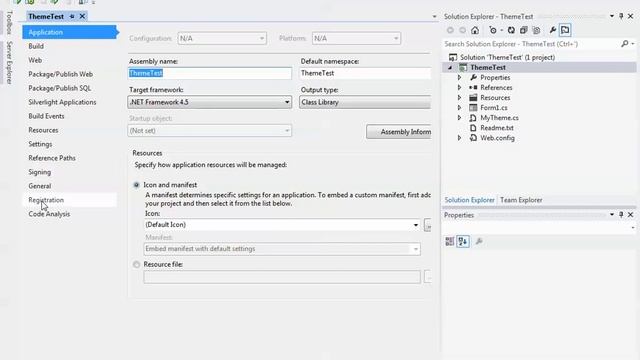Click the Search Solution Explorer box
Screen dimensions: 640x360
tap(531, 44)
